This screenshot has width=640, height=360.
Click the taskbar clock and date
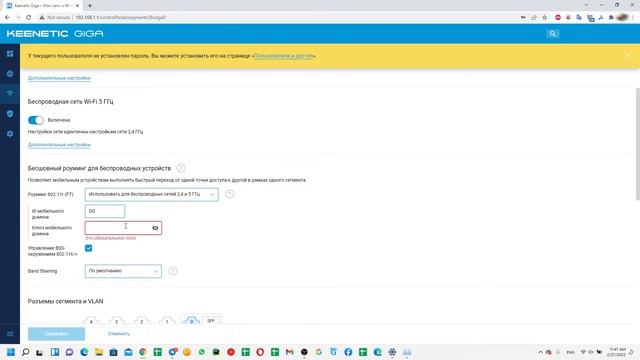pos(617,352)
